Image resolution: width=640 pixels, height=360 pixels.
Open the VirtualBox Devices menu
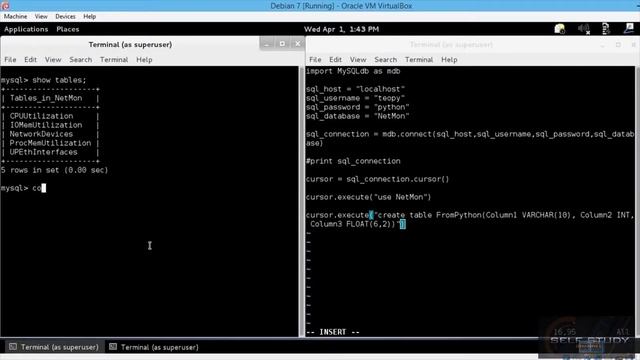(65, 16)
